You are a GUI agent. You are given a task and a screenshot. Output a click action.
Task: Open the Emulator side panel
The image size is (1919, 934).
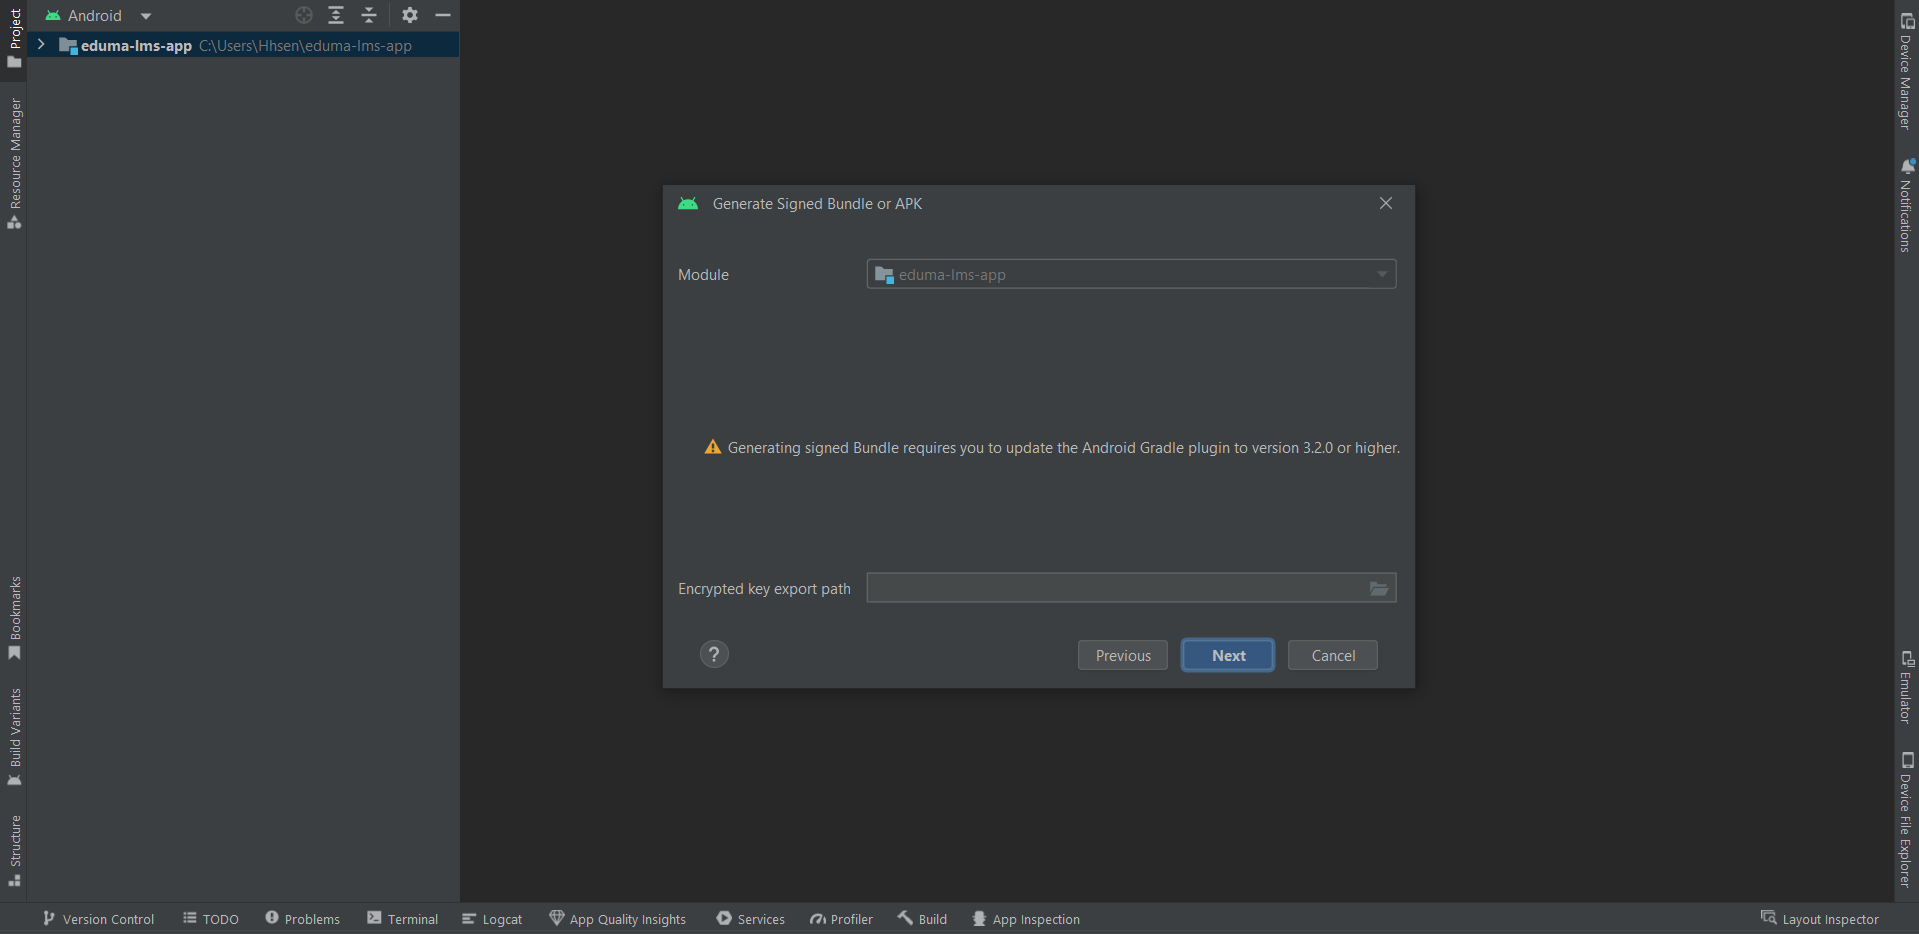click(x=1906, y=688)
